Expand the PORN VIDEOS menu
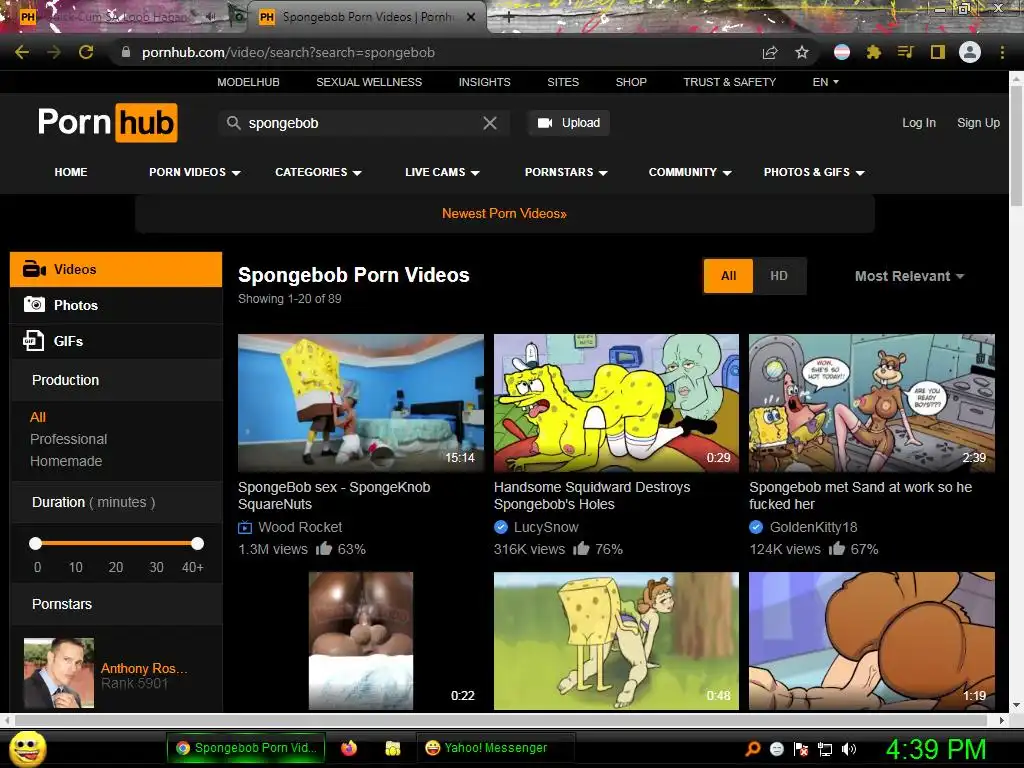 pos(195,172)
